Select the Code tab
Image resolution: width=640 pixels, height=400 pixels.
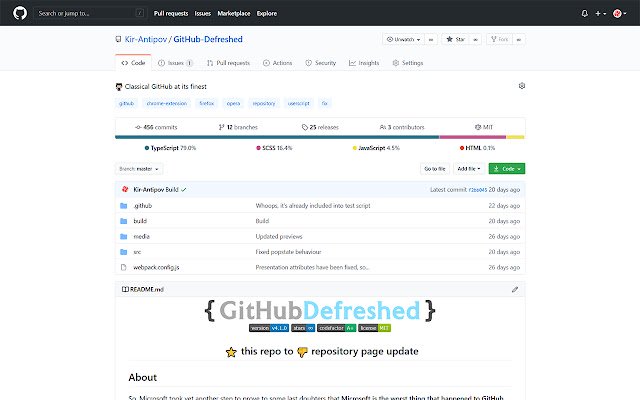[x=133, y=62]
